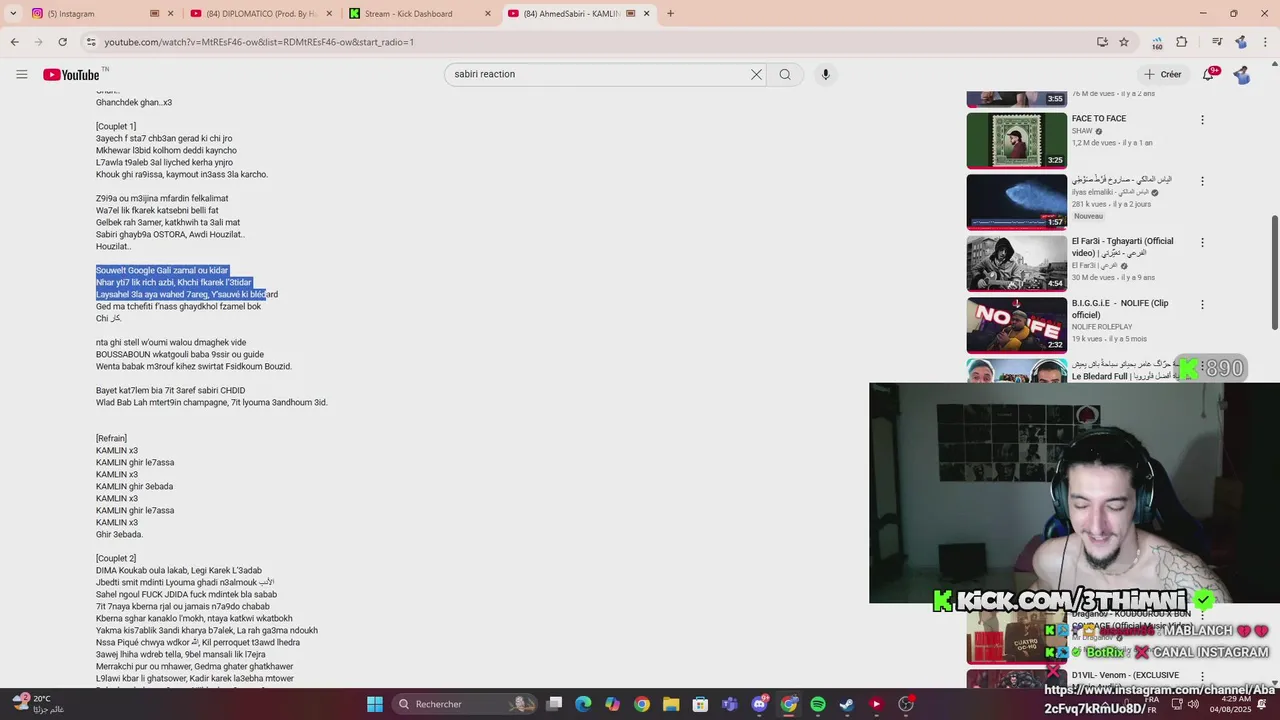This screenshot has height=720, width=1280.
Task: Open SHAW channel link
Action: click(1082, 131)
